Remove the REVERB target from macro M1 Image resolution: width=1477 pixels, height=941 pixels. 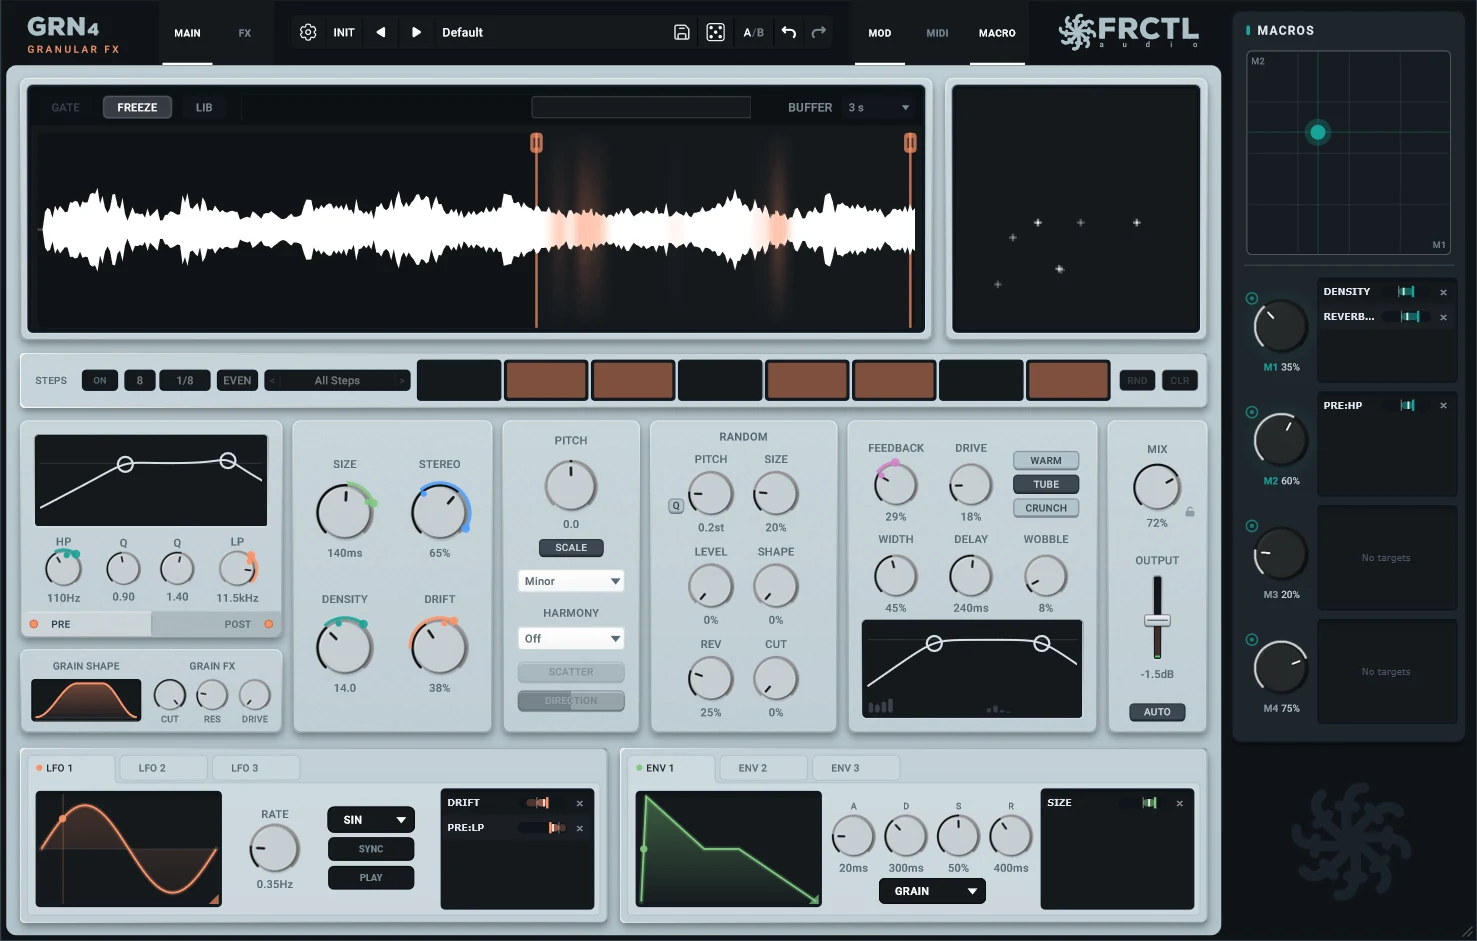tap(1443, 317)
